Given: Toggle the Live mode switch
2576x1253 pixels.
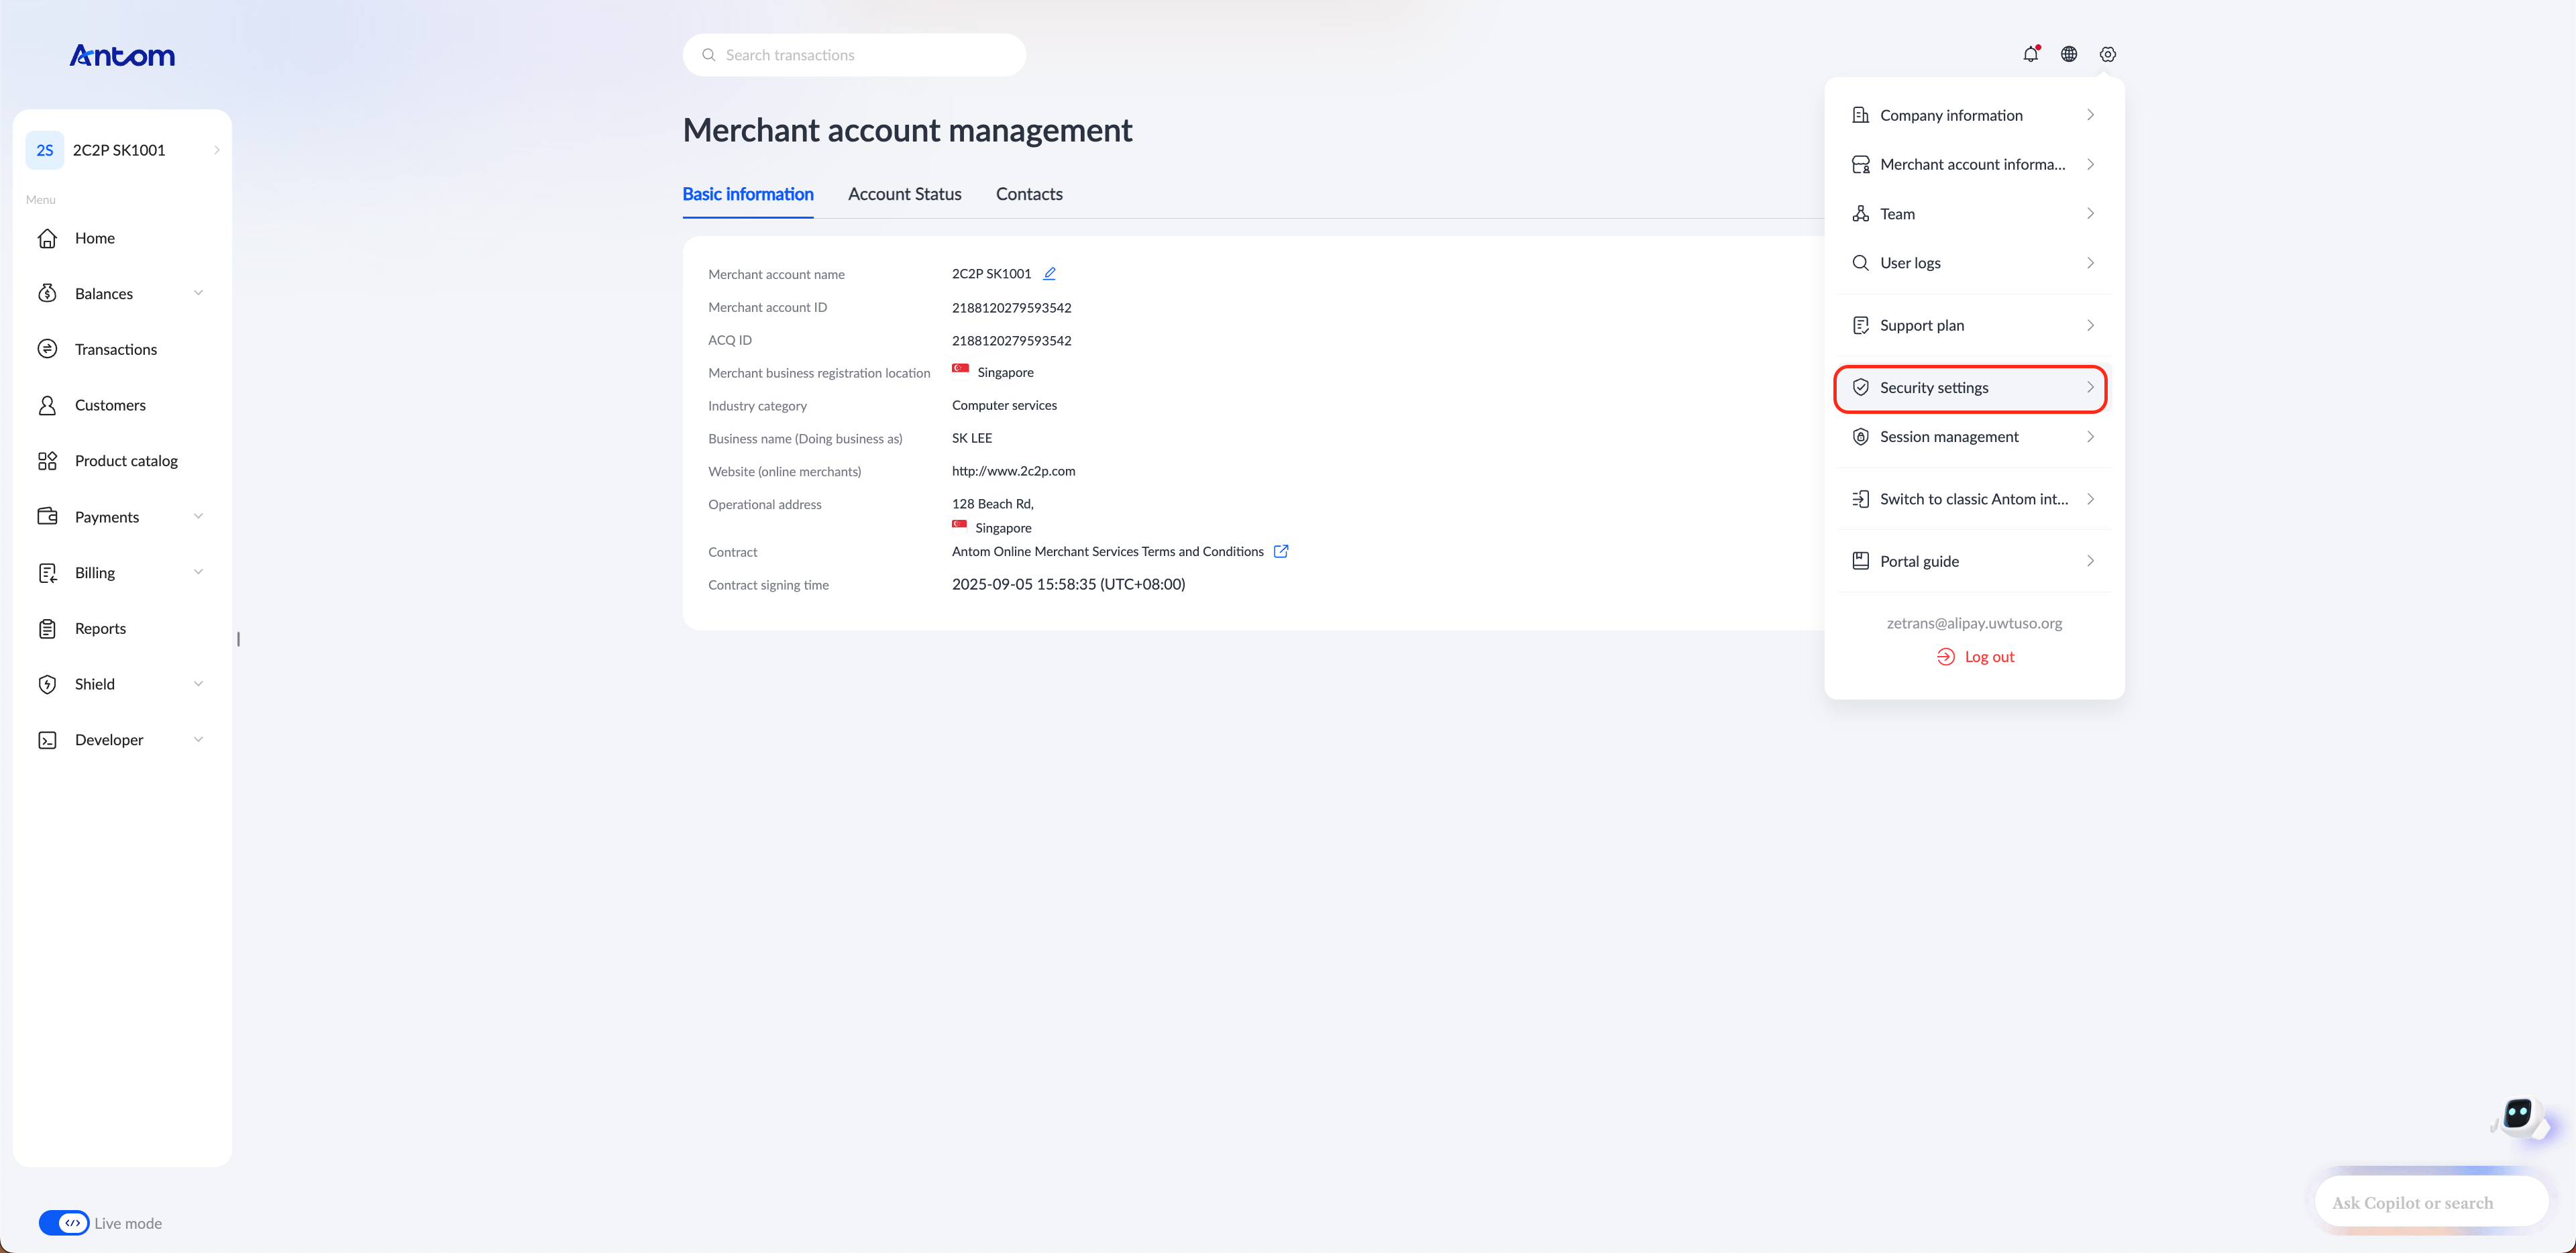Looking at the screenshot, I should pos(64,1223).
